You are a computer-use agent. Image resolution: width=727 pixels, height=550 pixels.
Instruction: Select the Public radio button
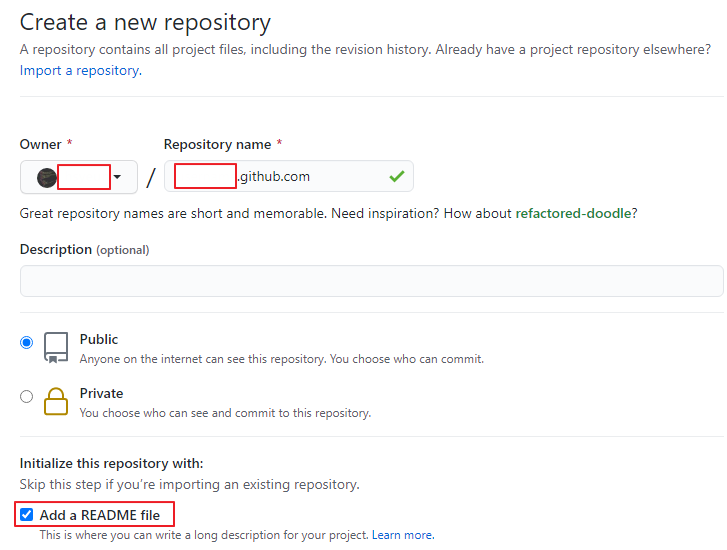[x=27, y=342]
